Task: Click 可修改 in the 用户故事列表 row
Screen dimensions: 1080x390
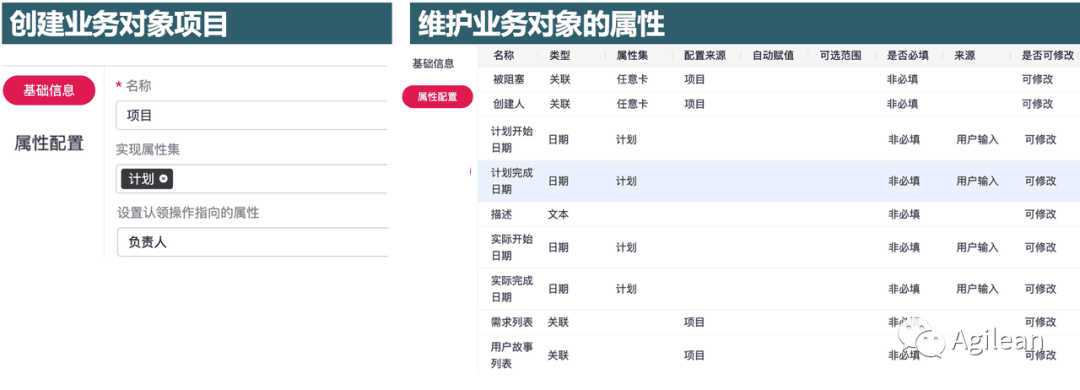Action: point(1040,355)
